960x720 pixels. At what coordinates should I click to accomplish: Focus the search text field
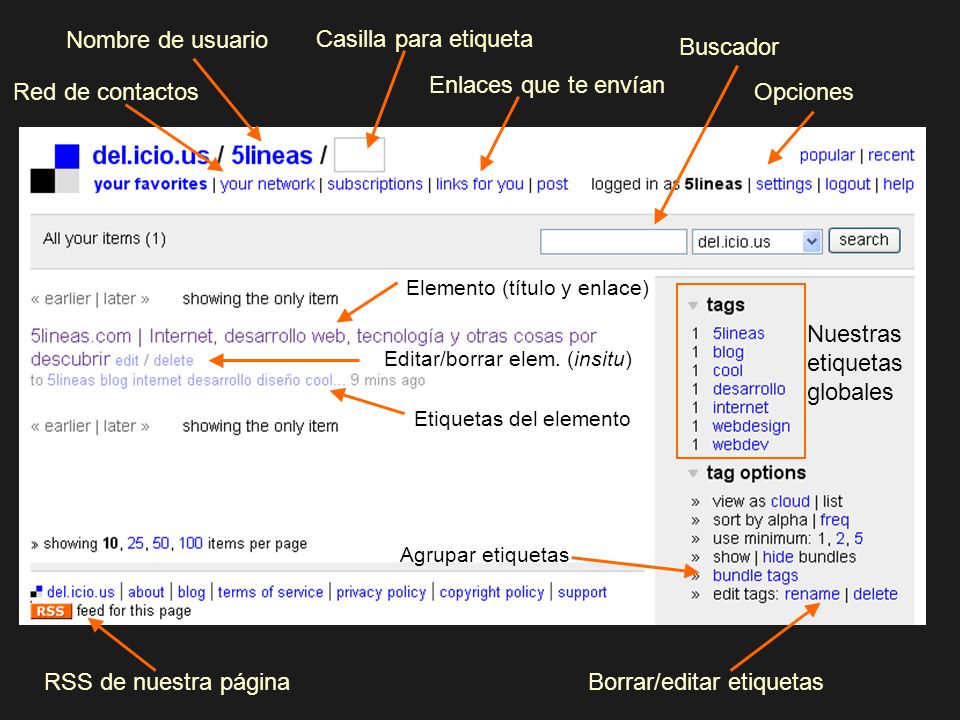(x=613, y=241)
